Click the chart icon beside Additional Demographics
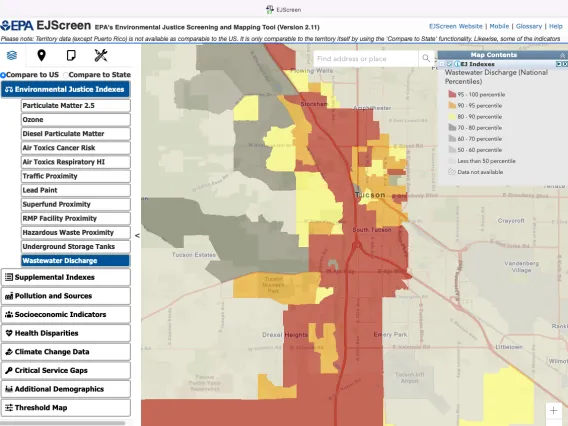The height and width of the screenshot is (426, 568). (9, 389)
